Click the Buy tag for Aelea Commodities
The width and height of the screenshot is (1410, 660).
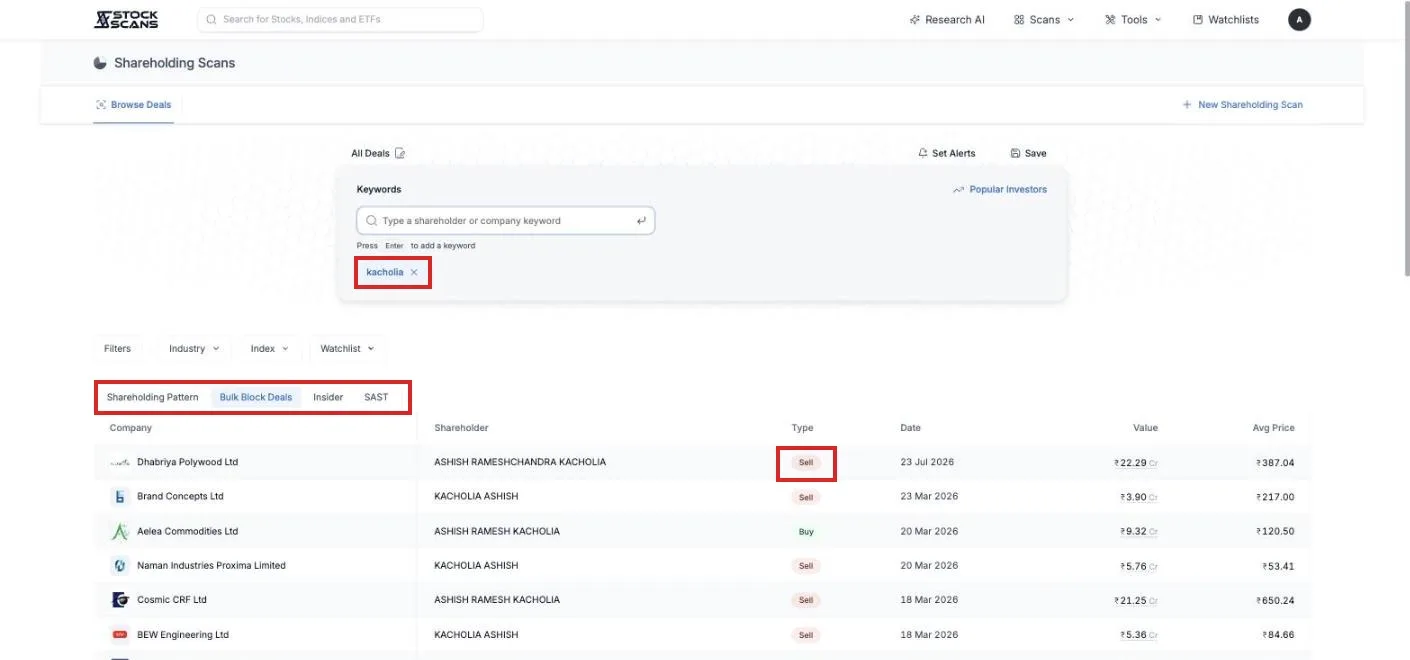click(x=806, y=531)
